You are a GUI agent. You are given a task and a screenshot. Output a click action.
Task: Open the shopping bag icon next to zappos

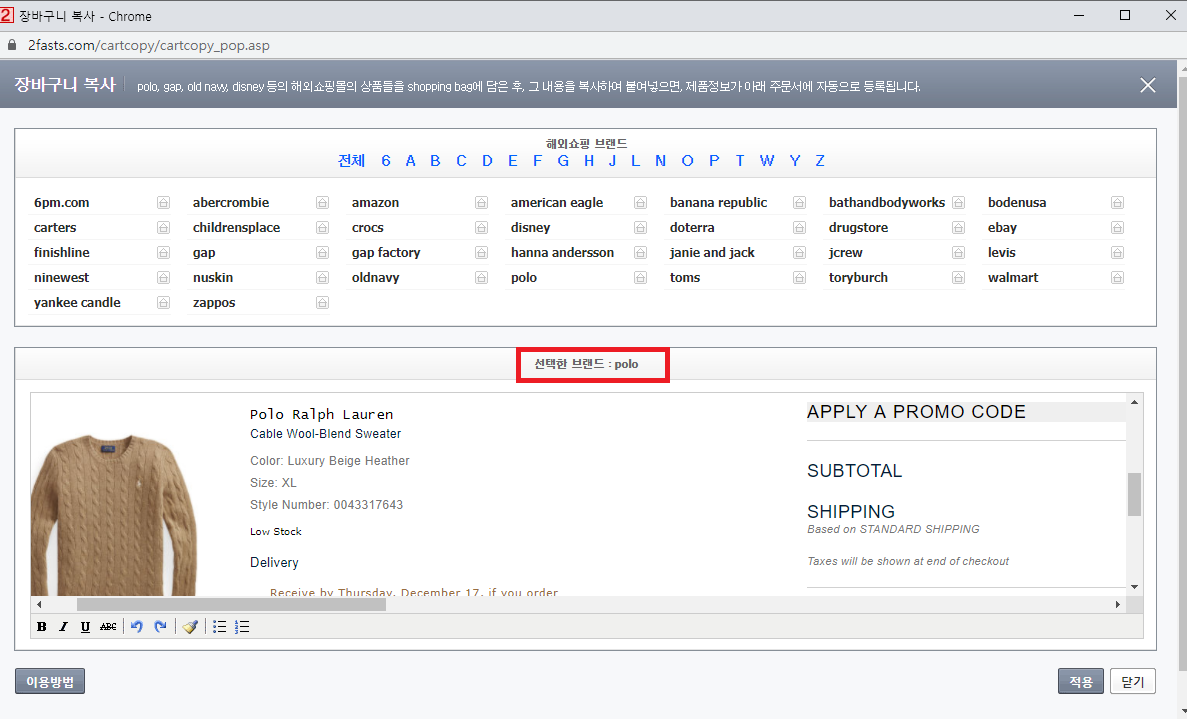(x=322, y=303)
